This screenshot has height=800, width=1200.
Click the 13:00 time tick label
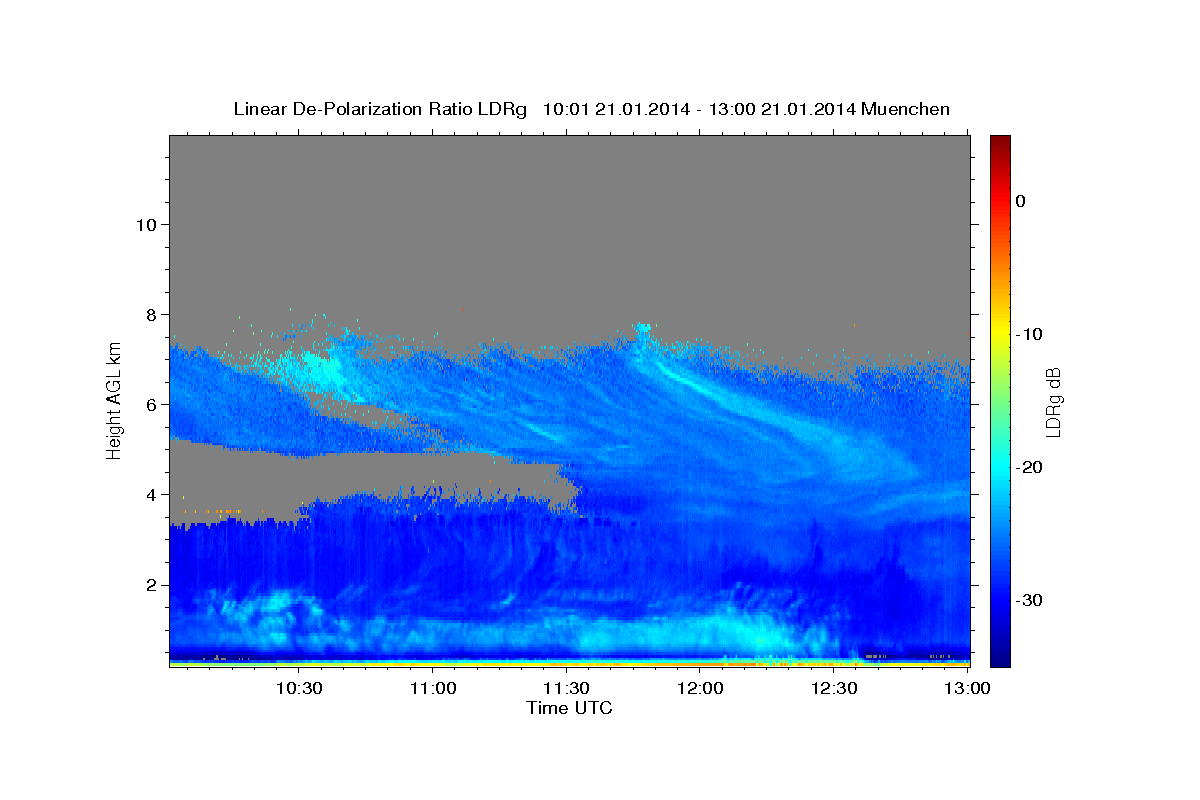point(967,689)
